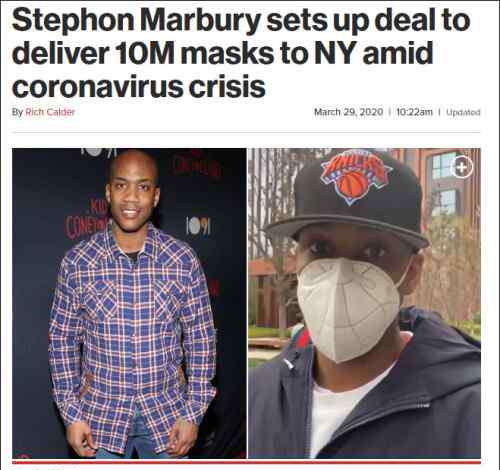
Task: Click the Stephon Marbury article headline
Action: point(241,53)
